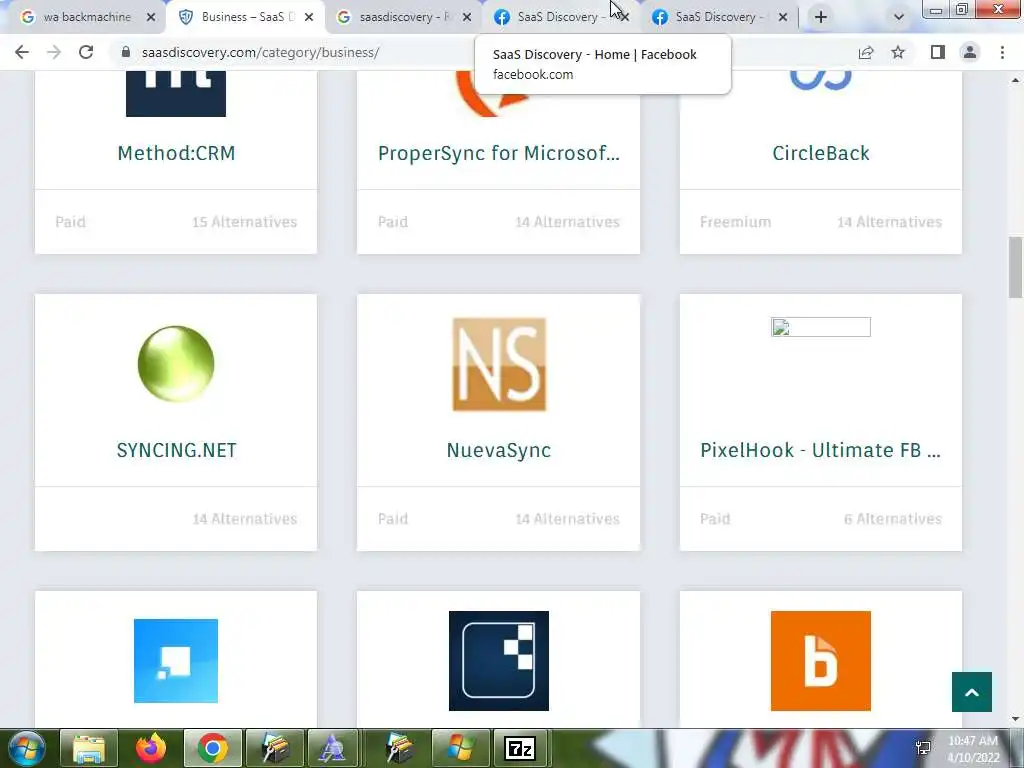Viewport: 1024px width, 768px height.
Task: Select Chrome in the taskbar
Action: pos(213,748)
